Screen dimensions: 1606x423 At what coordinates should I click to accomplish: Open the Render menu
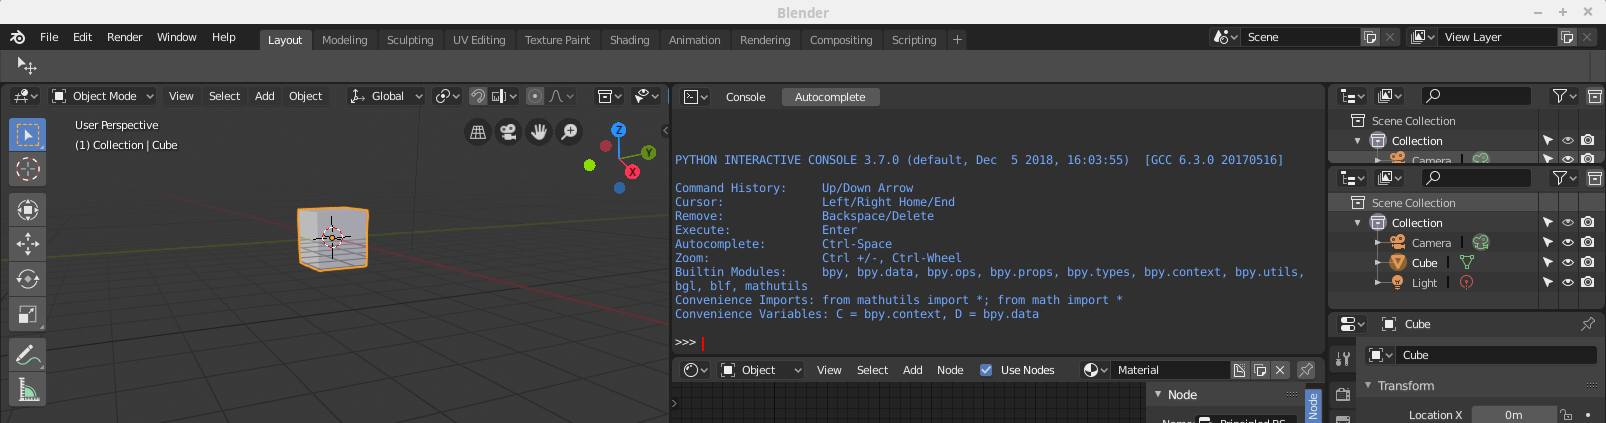pyautogui.click(x=124, y=37)
